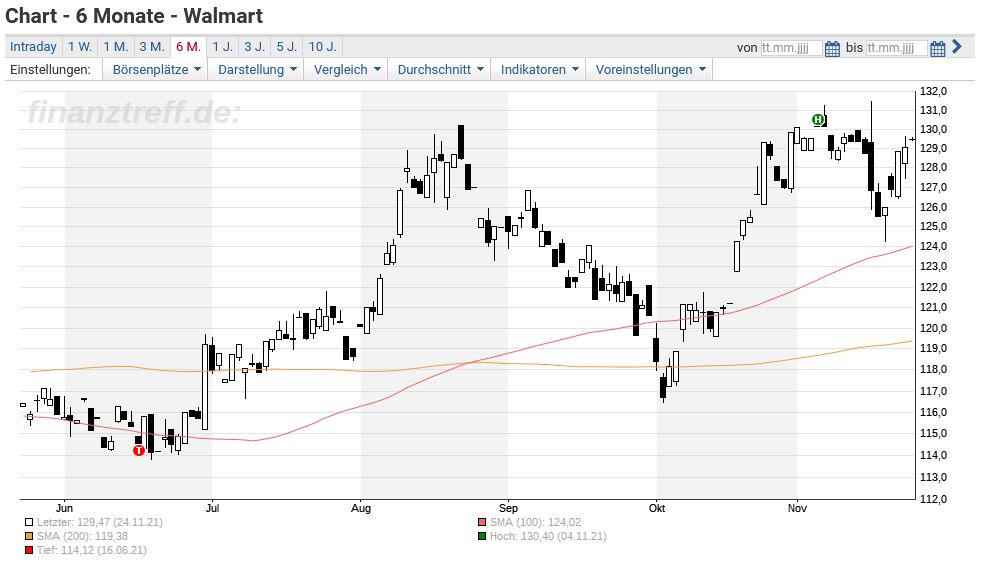
Task: Click the red Tief legend swatch
Action: (29, 550)
